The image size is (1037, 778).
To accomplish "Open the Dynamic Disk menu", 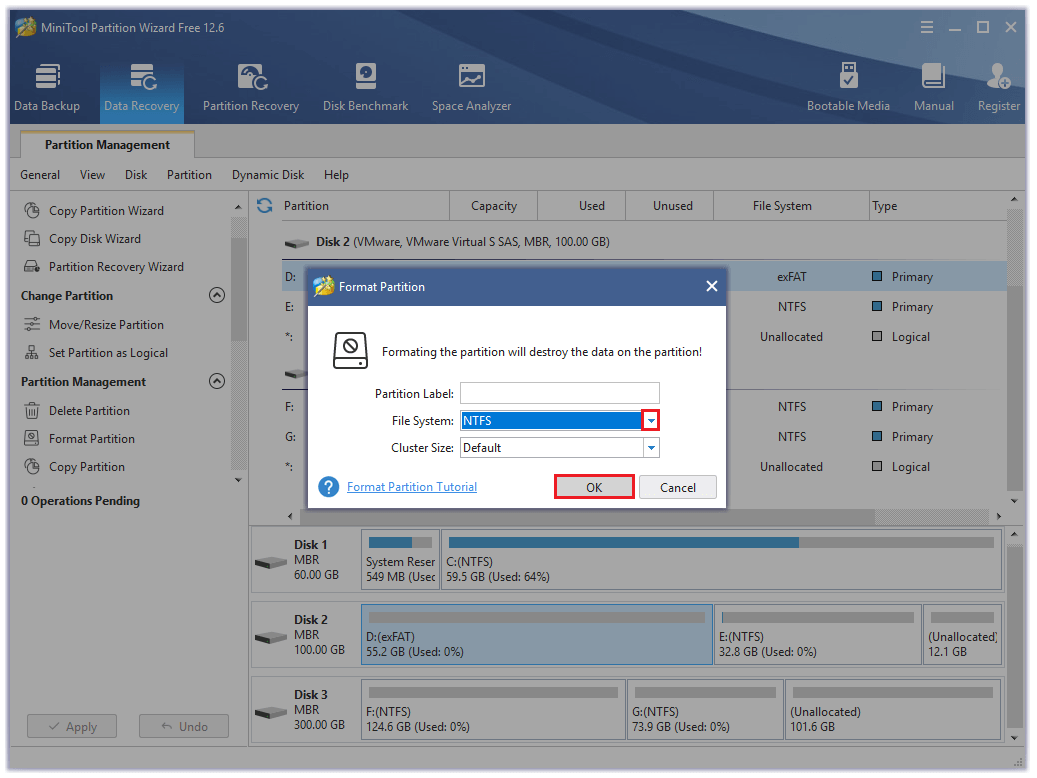I will point(267,174).
